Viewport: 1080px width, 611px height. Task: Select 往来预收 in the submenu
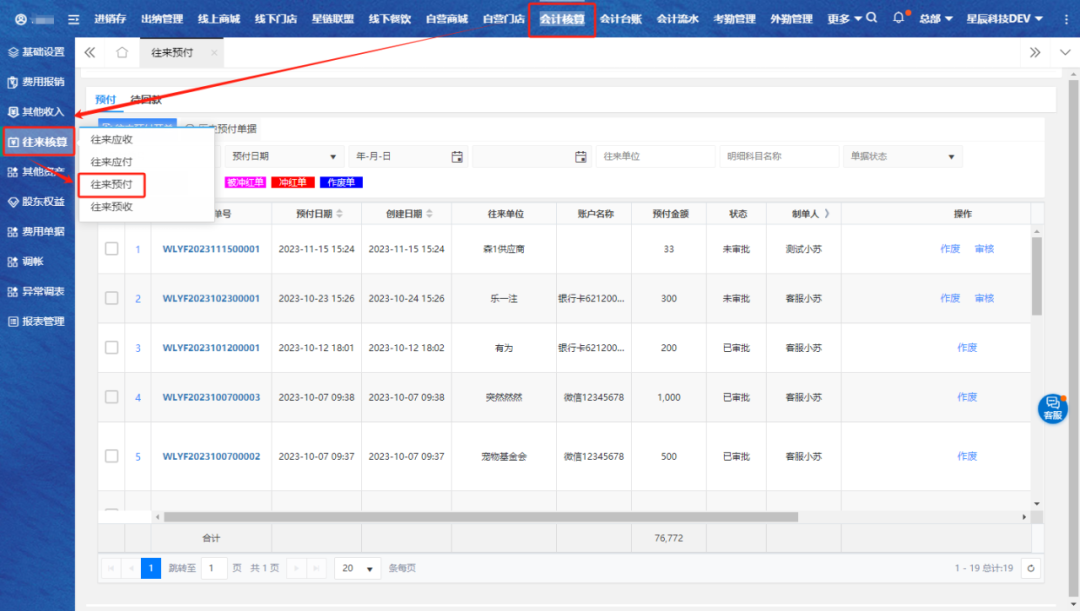pyautogui.click(x=112, y=207)
